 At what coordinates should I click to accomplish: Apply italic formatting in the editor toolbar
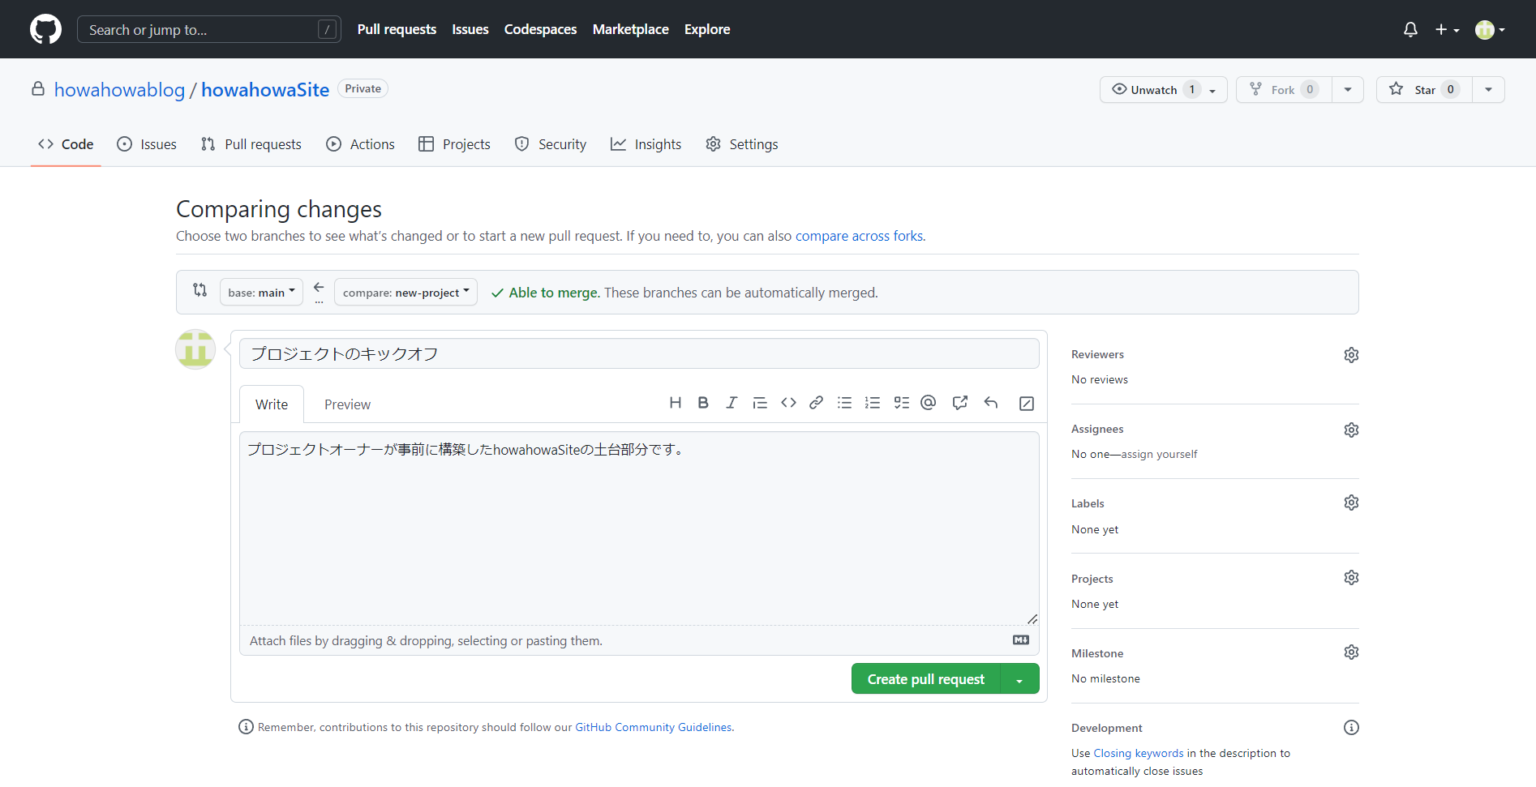pyautogui.click(x=731, y=403)
